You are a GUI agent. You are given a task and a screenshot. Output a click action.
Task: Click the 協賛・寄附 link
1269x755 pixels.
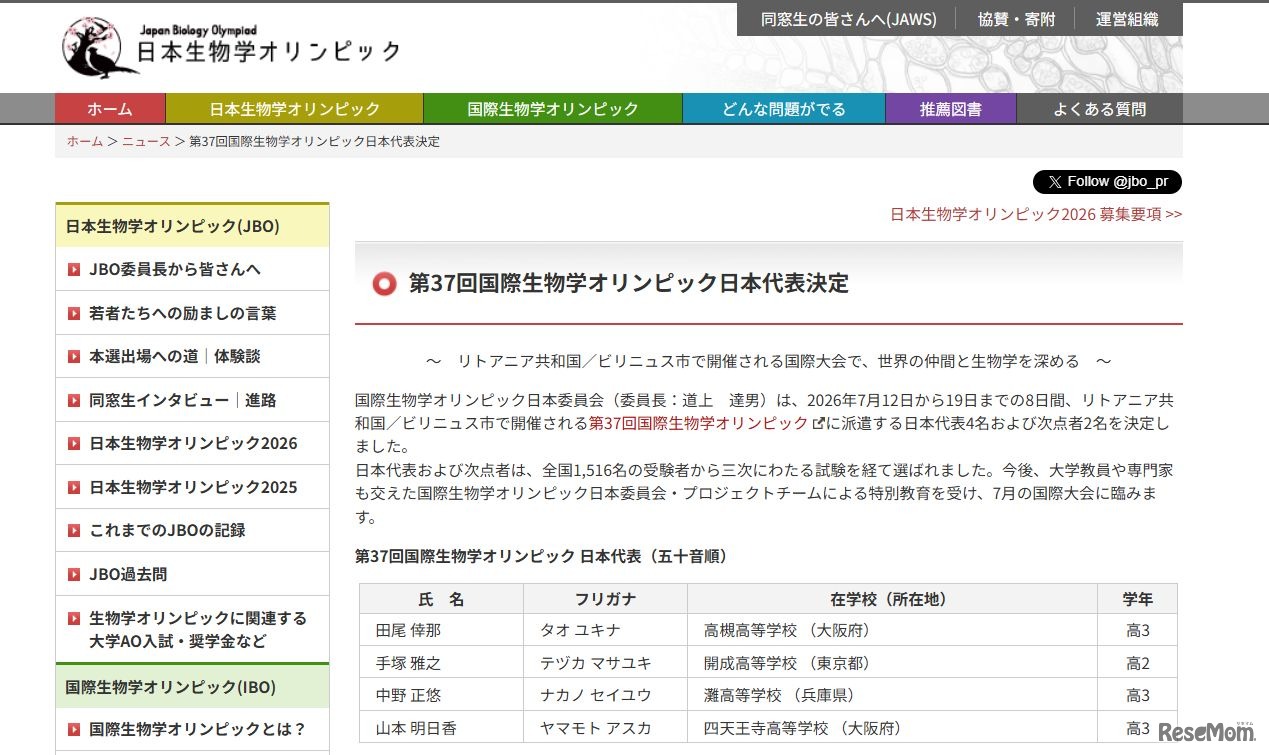[x=1016, y=18]
